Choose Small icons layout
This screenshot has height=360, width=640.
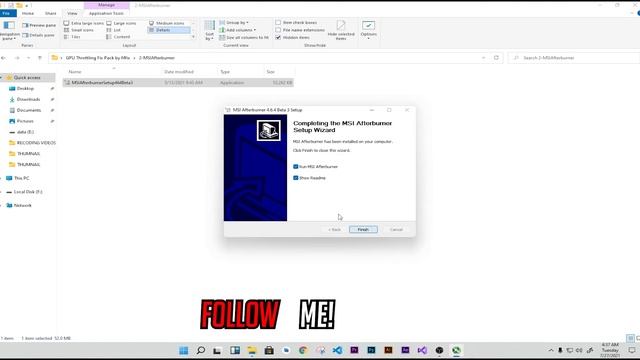[x=79, y=30]
